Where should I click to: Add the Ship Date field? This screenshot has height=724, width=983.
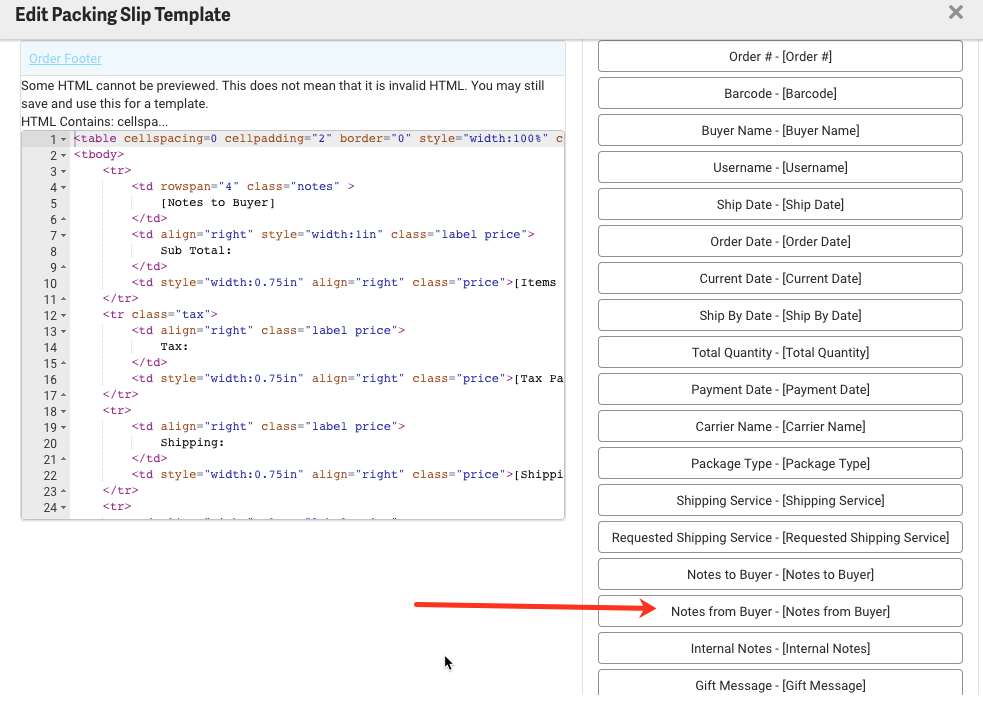click(x=779, y=204)
